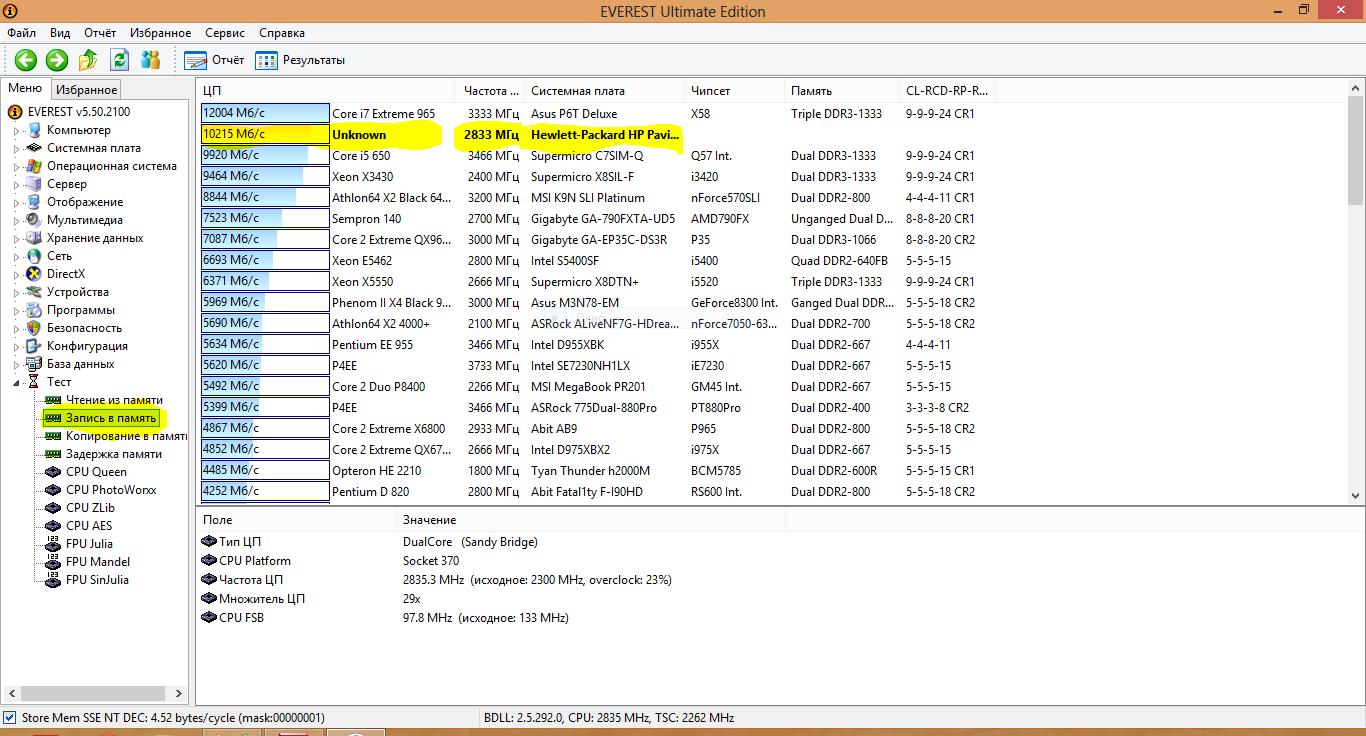Screen dimensions: 1366x736
Task: Open the Файл menu
Action: point(21,33)
